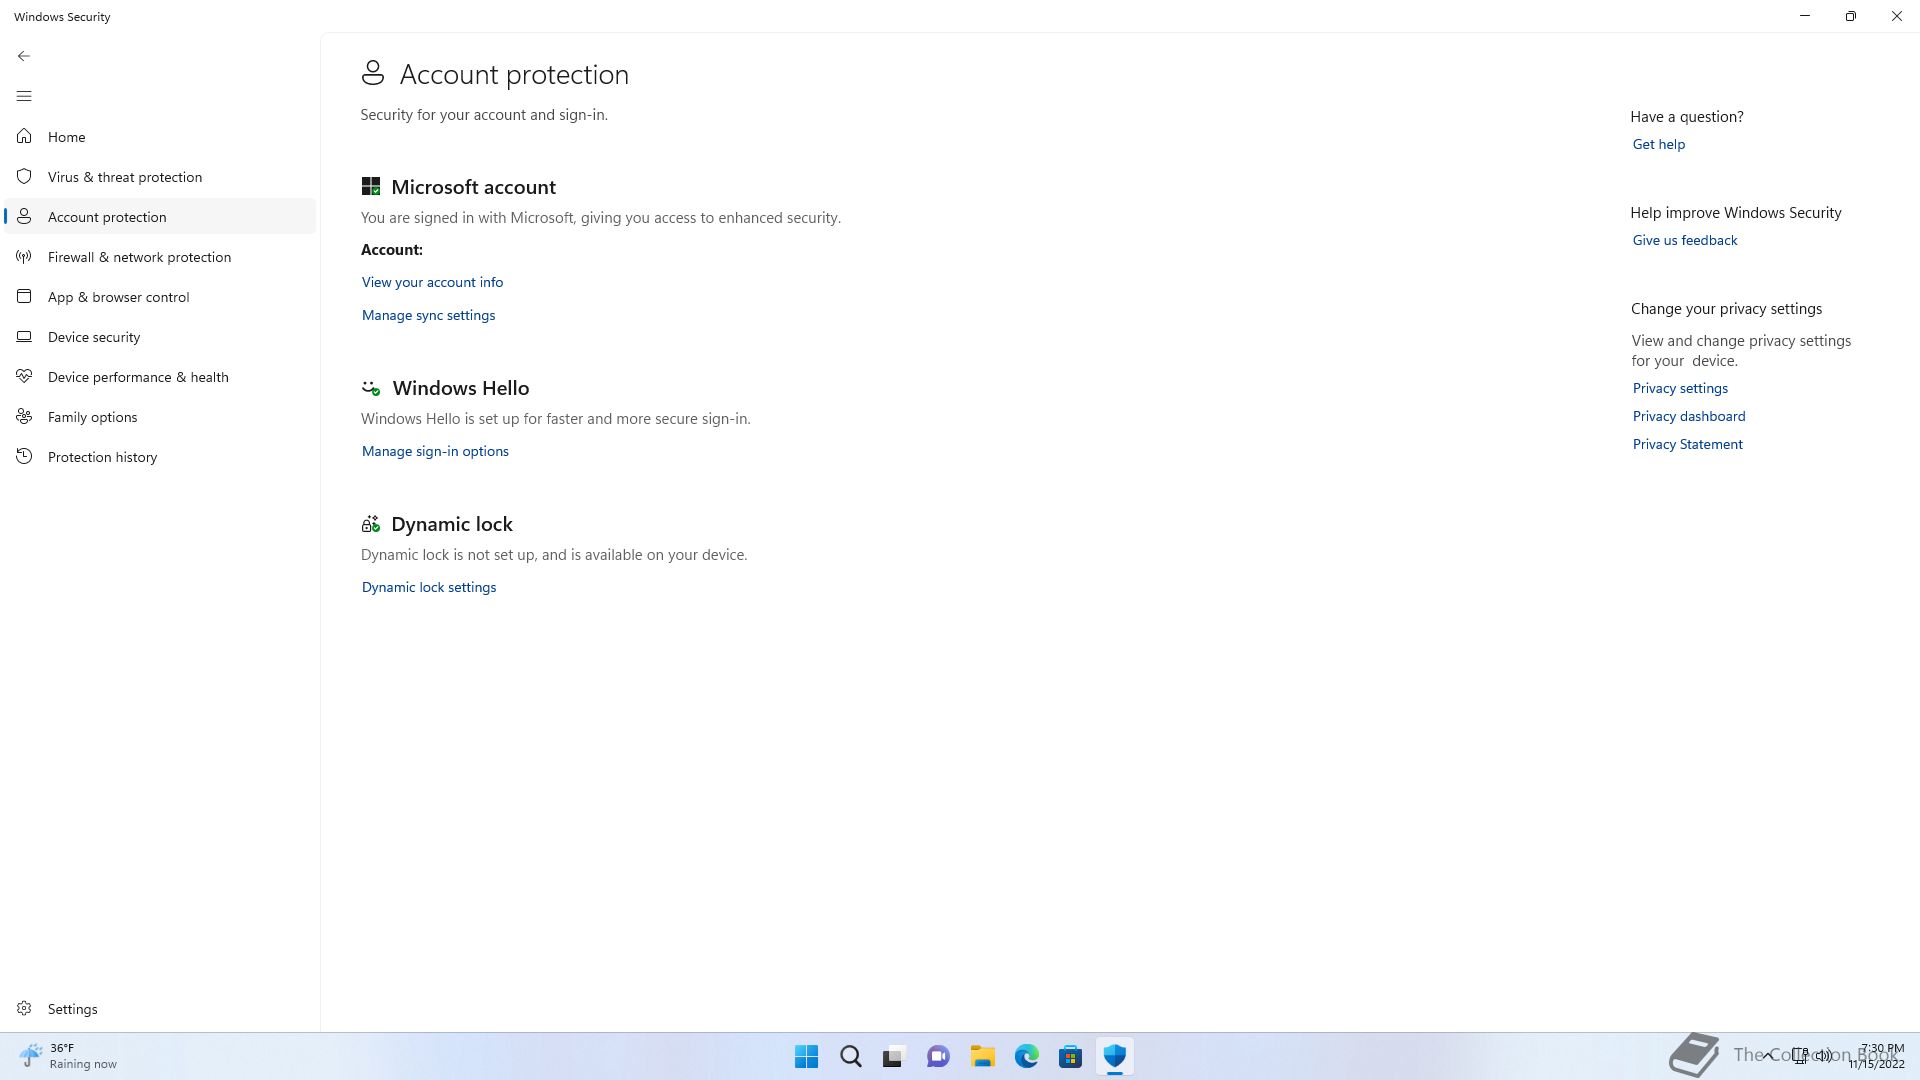Screen dimensions: 1920x1080
Task: Open Microsoft Store from taskbar
Action: [1070, 1056]
